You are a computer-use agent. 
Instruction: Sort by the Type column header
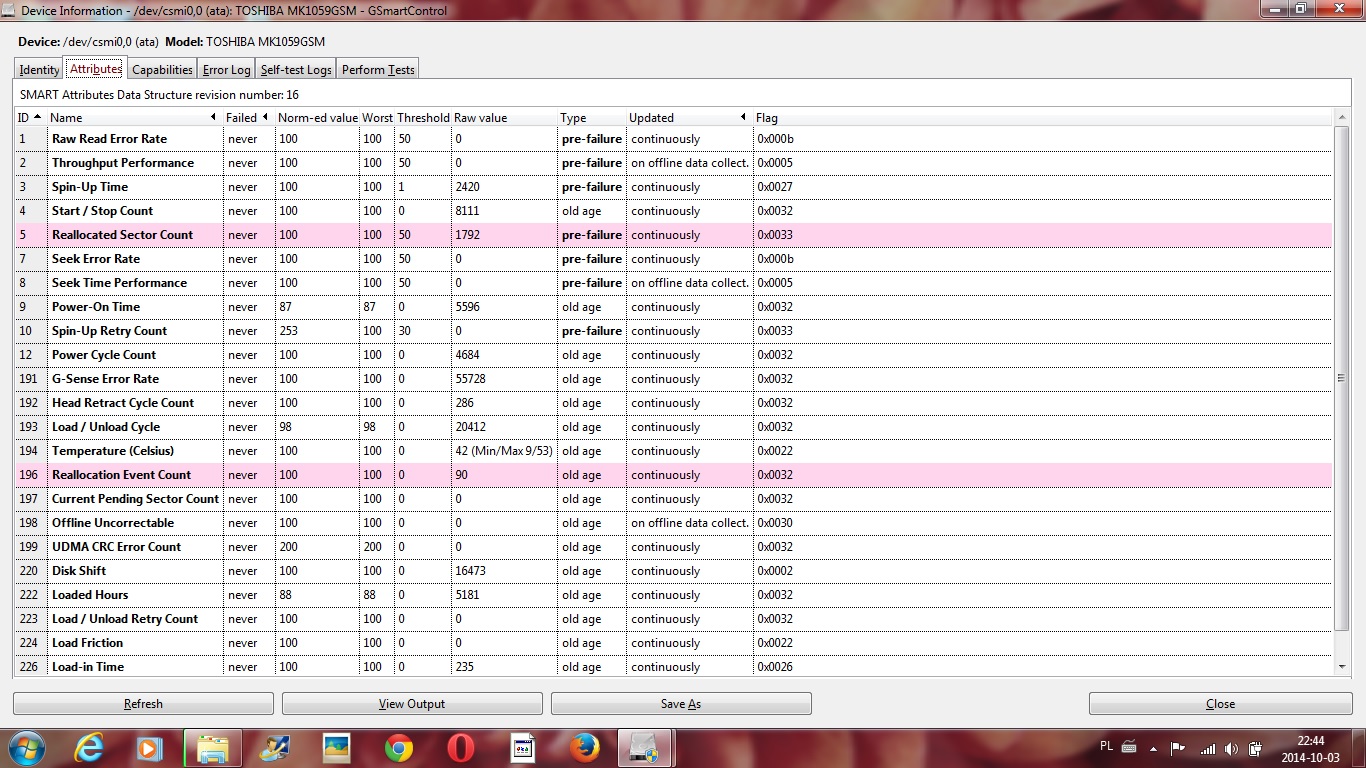point(591,118)
